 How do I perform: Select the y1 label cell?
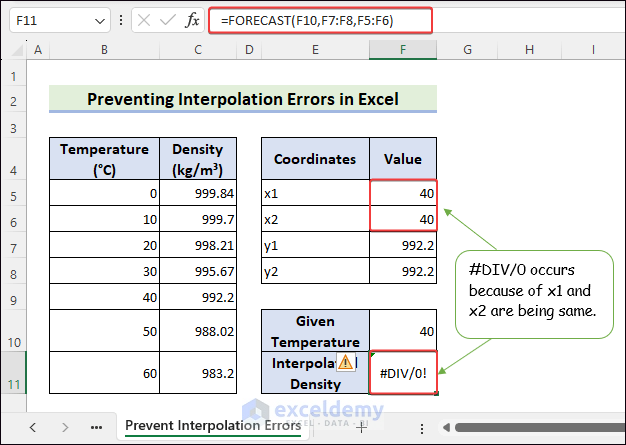click(315, 245)
